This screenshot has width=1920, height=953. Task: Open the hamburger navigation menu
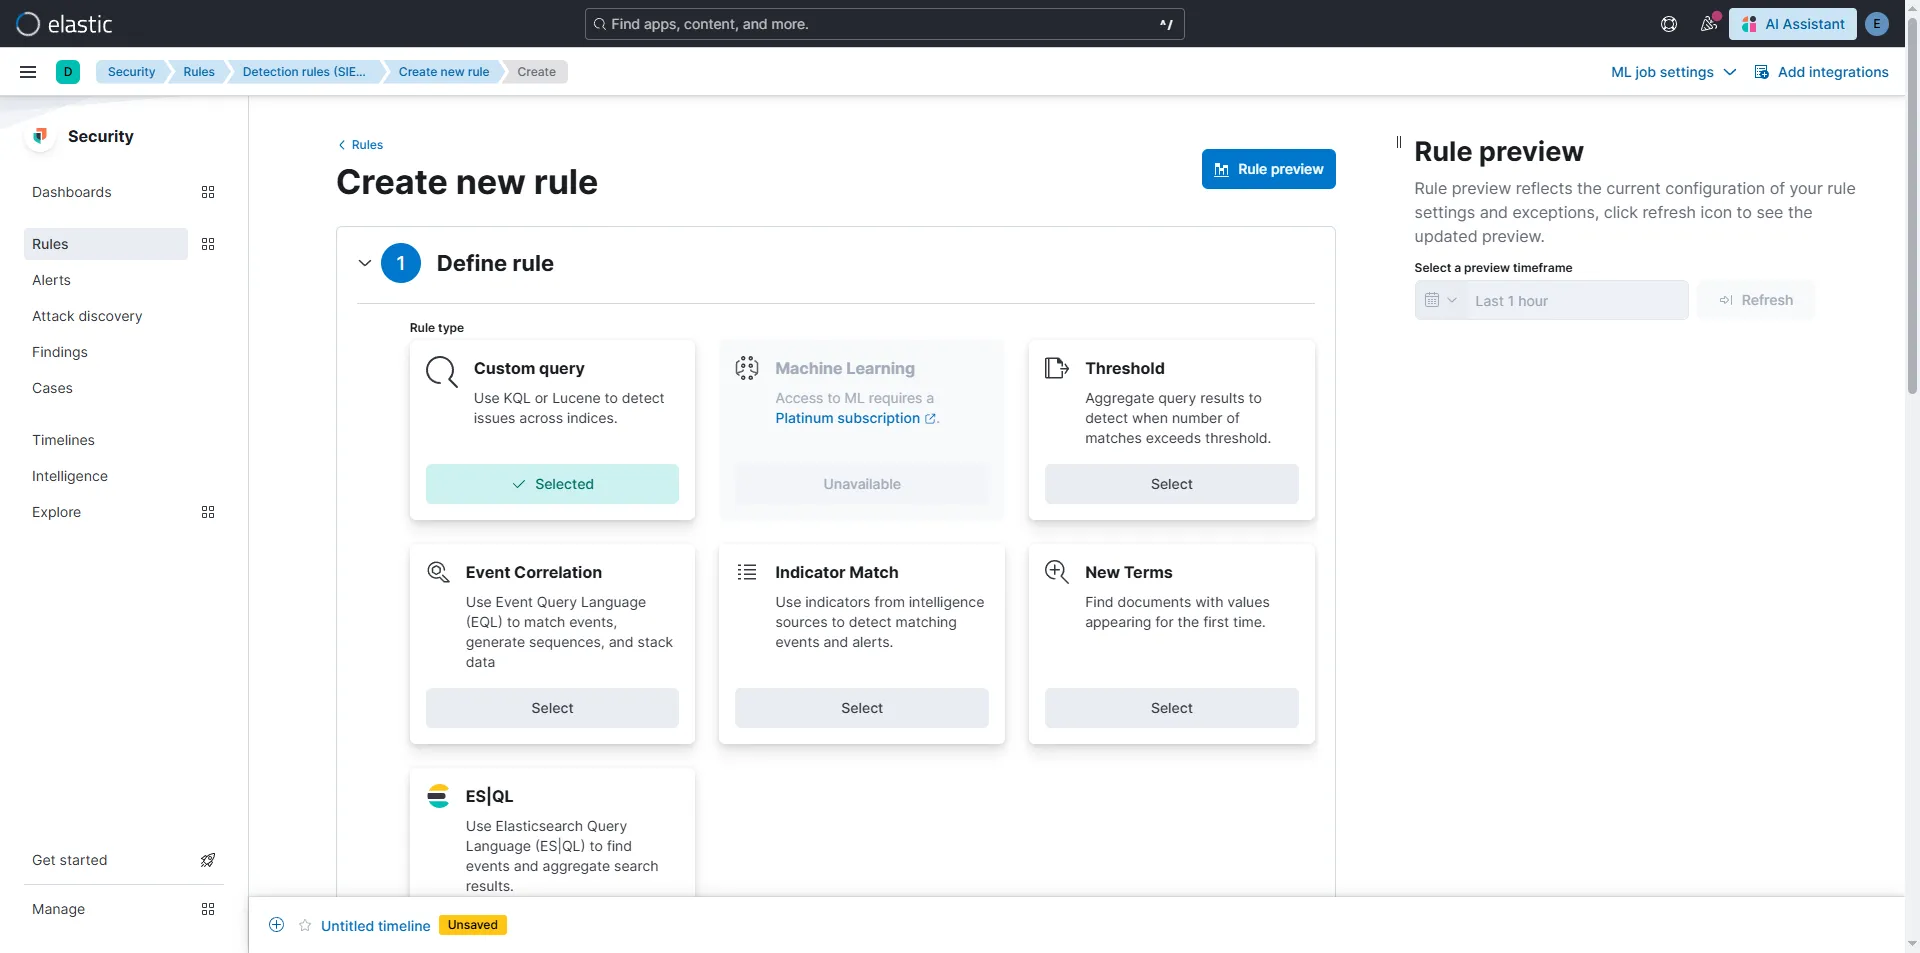(28, 72)
